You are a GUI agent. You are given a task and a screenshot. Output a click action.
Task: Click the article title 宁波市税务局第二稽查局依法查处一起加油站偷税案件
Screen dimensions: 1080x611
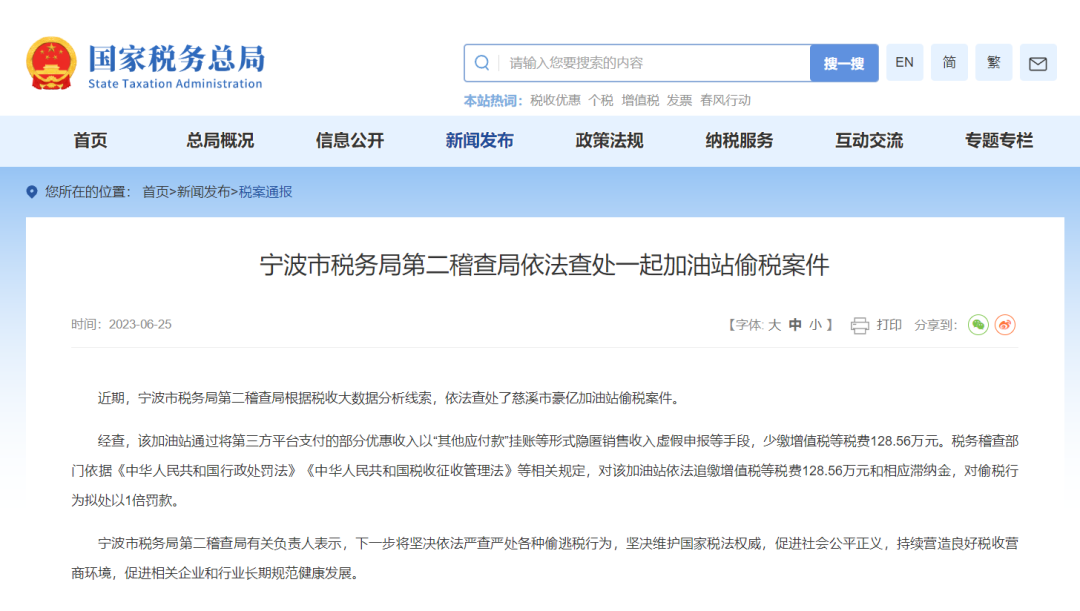click(544, 265)
